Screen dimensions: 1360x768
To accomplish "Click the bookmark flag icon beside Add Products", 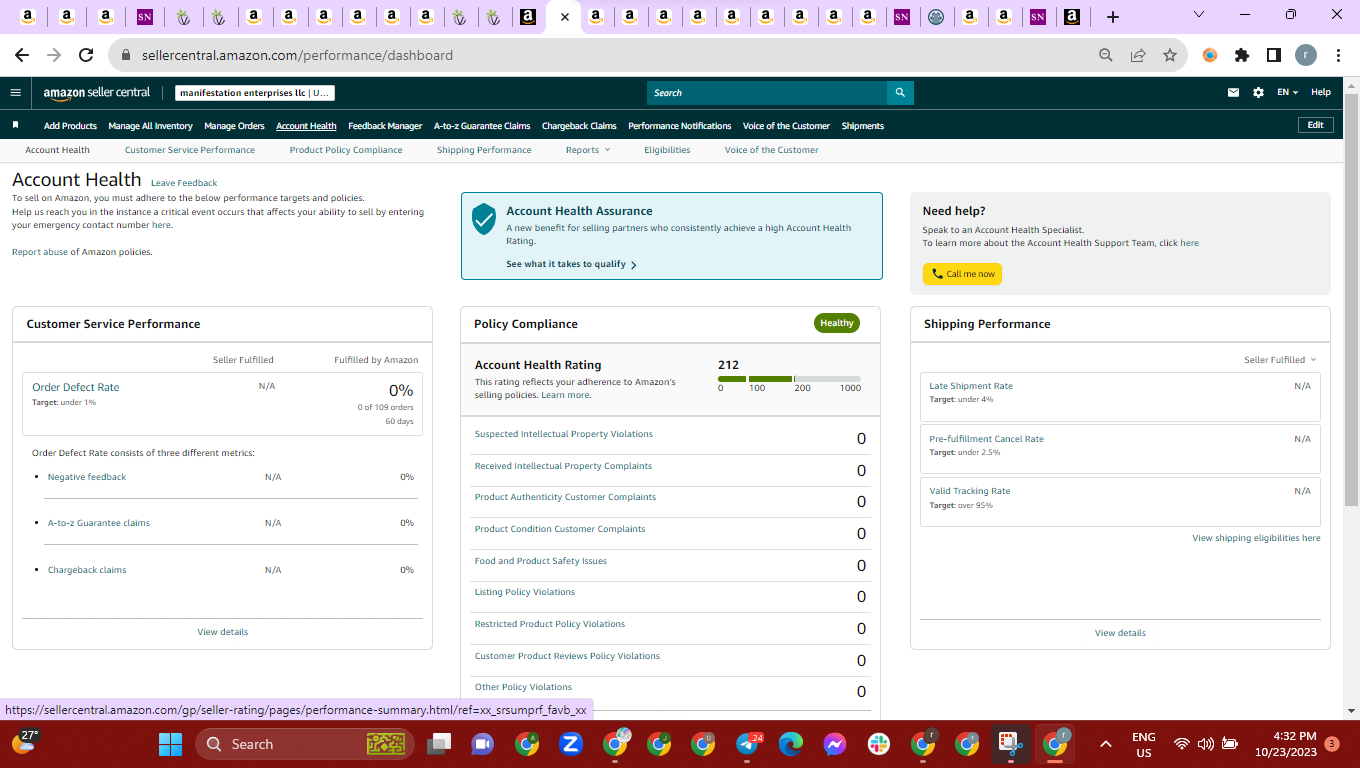I will [16, 126].
